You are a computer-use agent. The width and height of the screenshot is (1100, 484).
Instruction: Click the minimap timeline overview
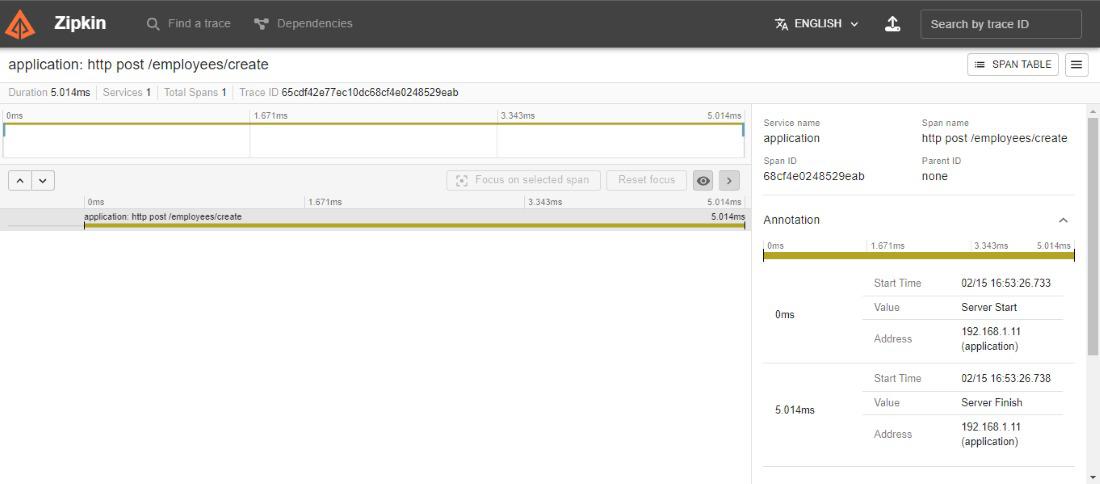[x=373, y=140]
